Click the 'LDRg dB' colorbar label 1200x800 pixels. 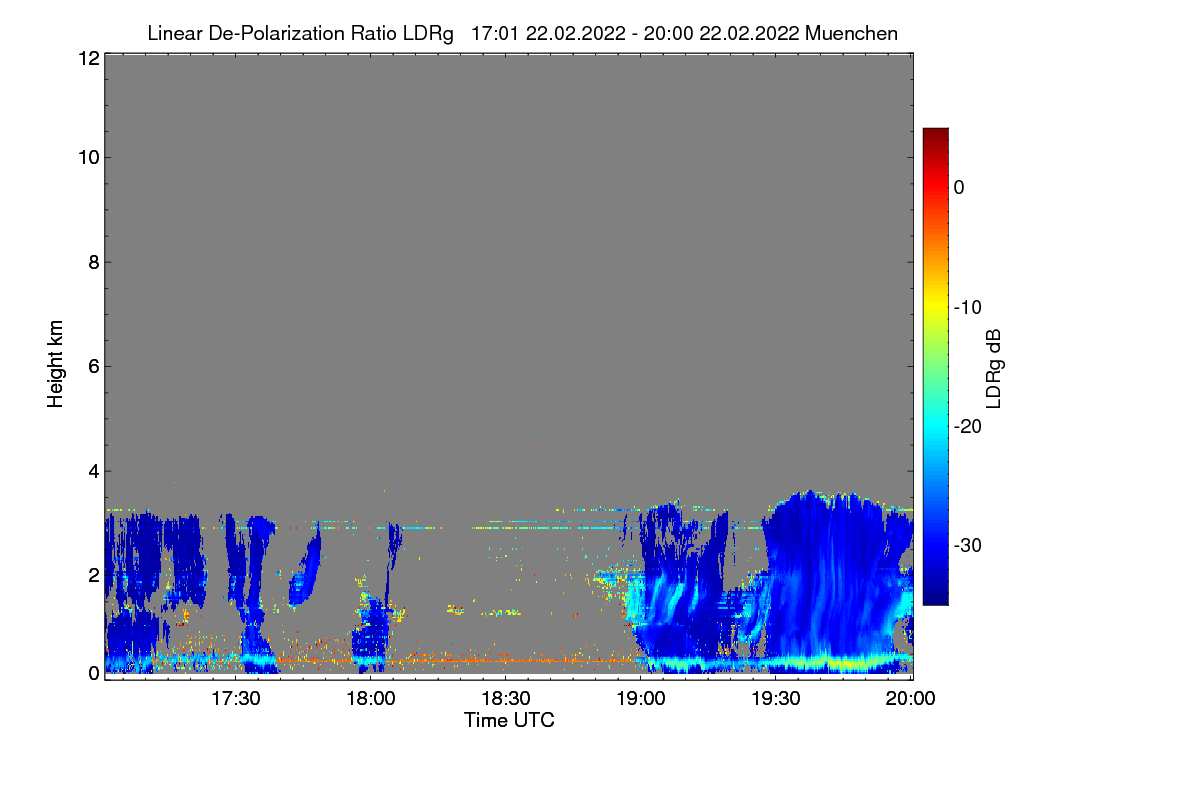tap(994, 367)
